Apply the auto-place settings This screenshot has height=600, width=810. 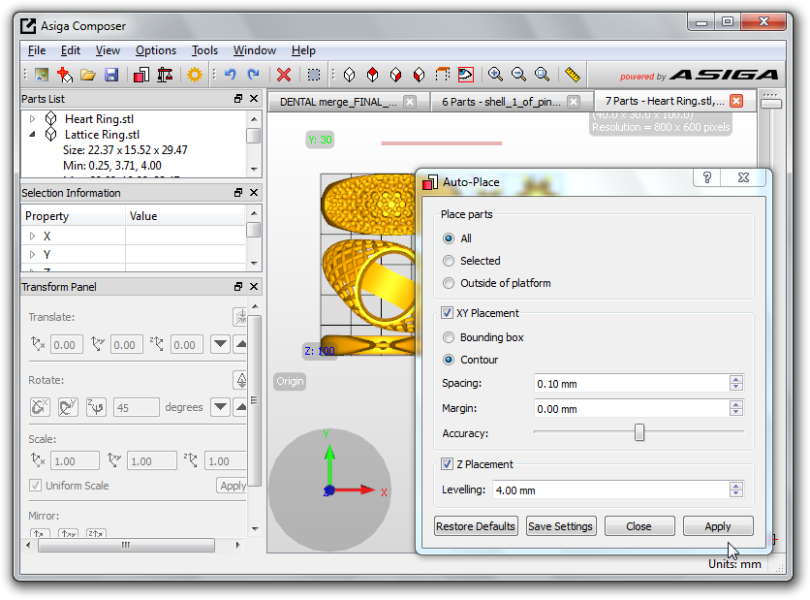[718, 526]
